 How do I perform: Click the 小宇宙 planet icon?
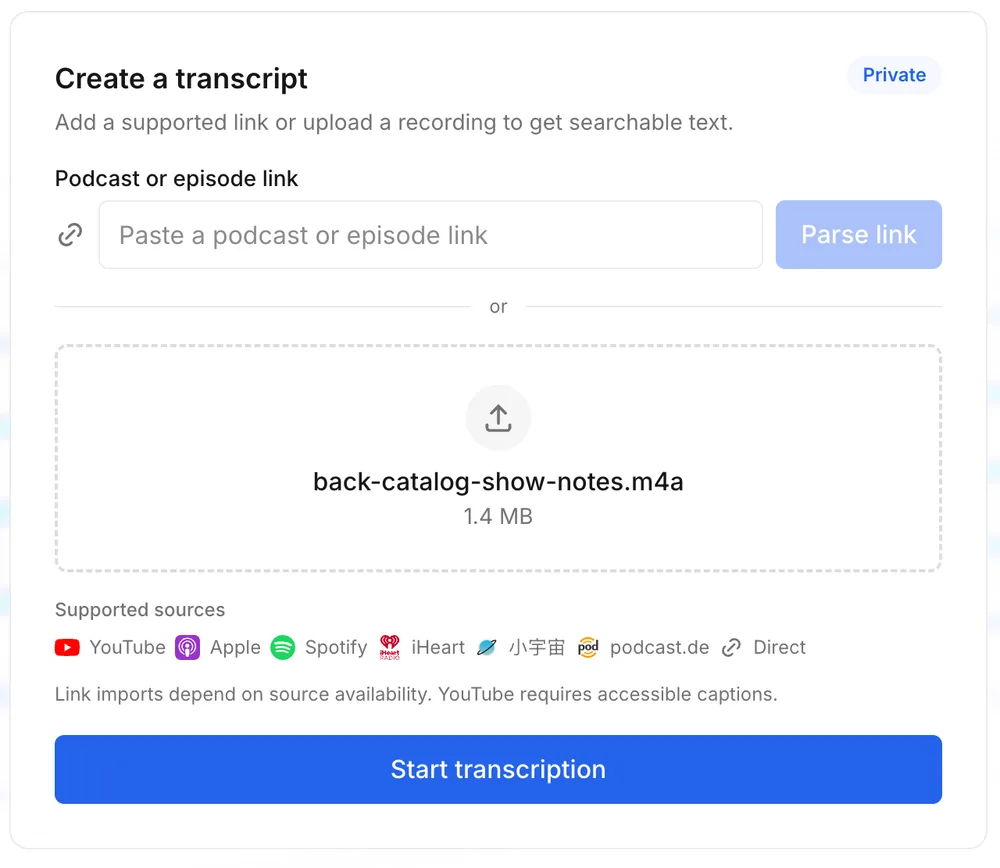pos(487,647)
